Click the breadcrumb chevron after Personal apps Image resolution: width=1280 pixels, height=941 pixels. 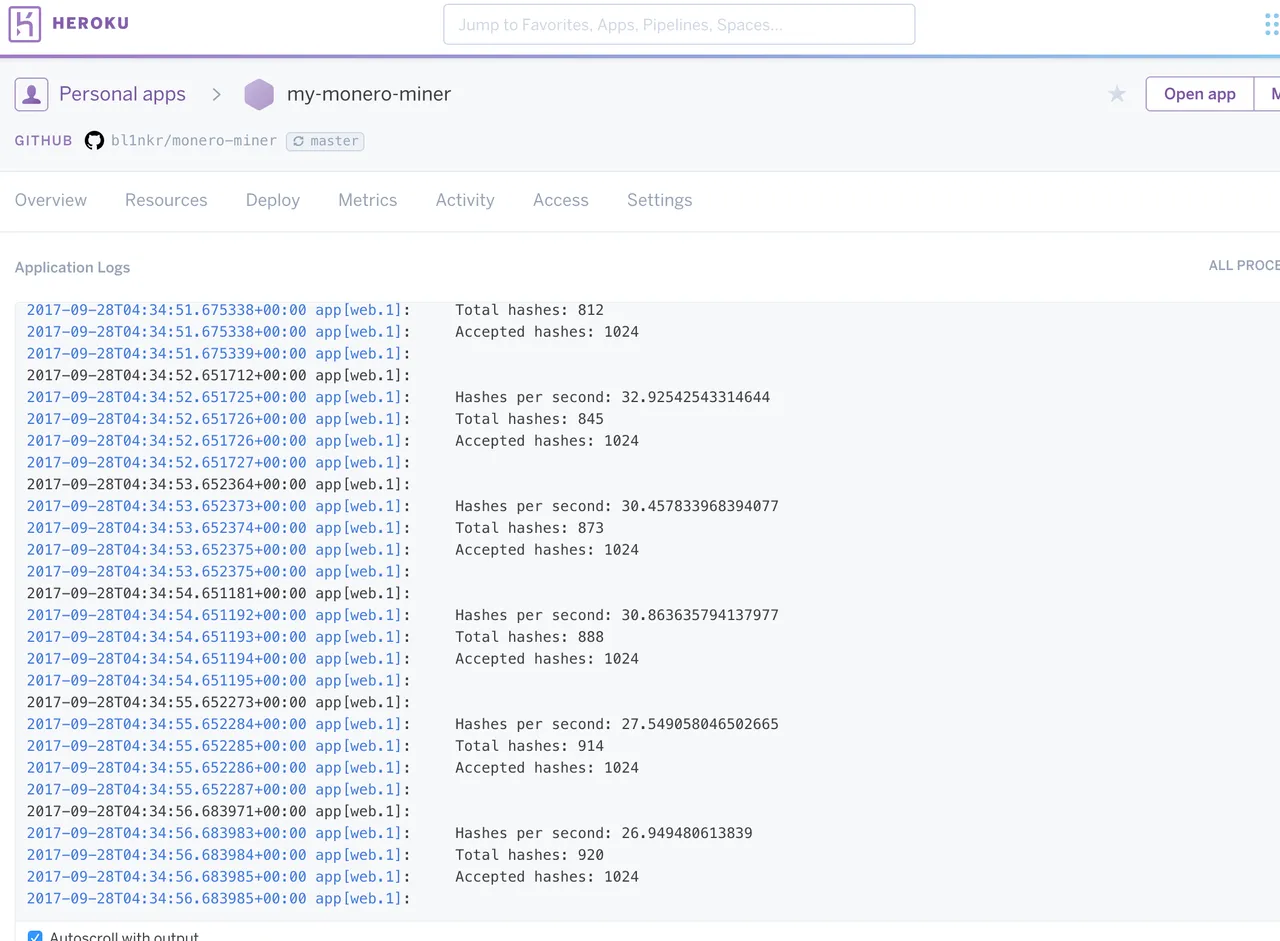[x=216, y=94]
